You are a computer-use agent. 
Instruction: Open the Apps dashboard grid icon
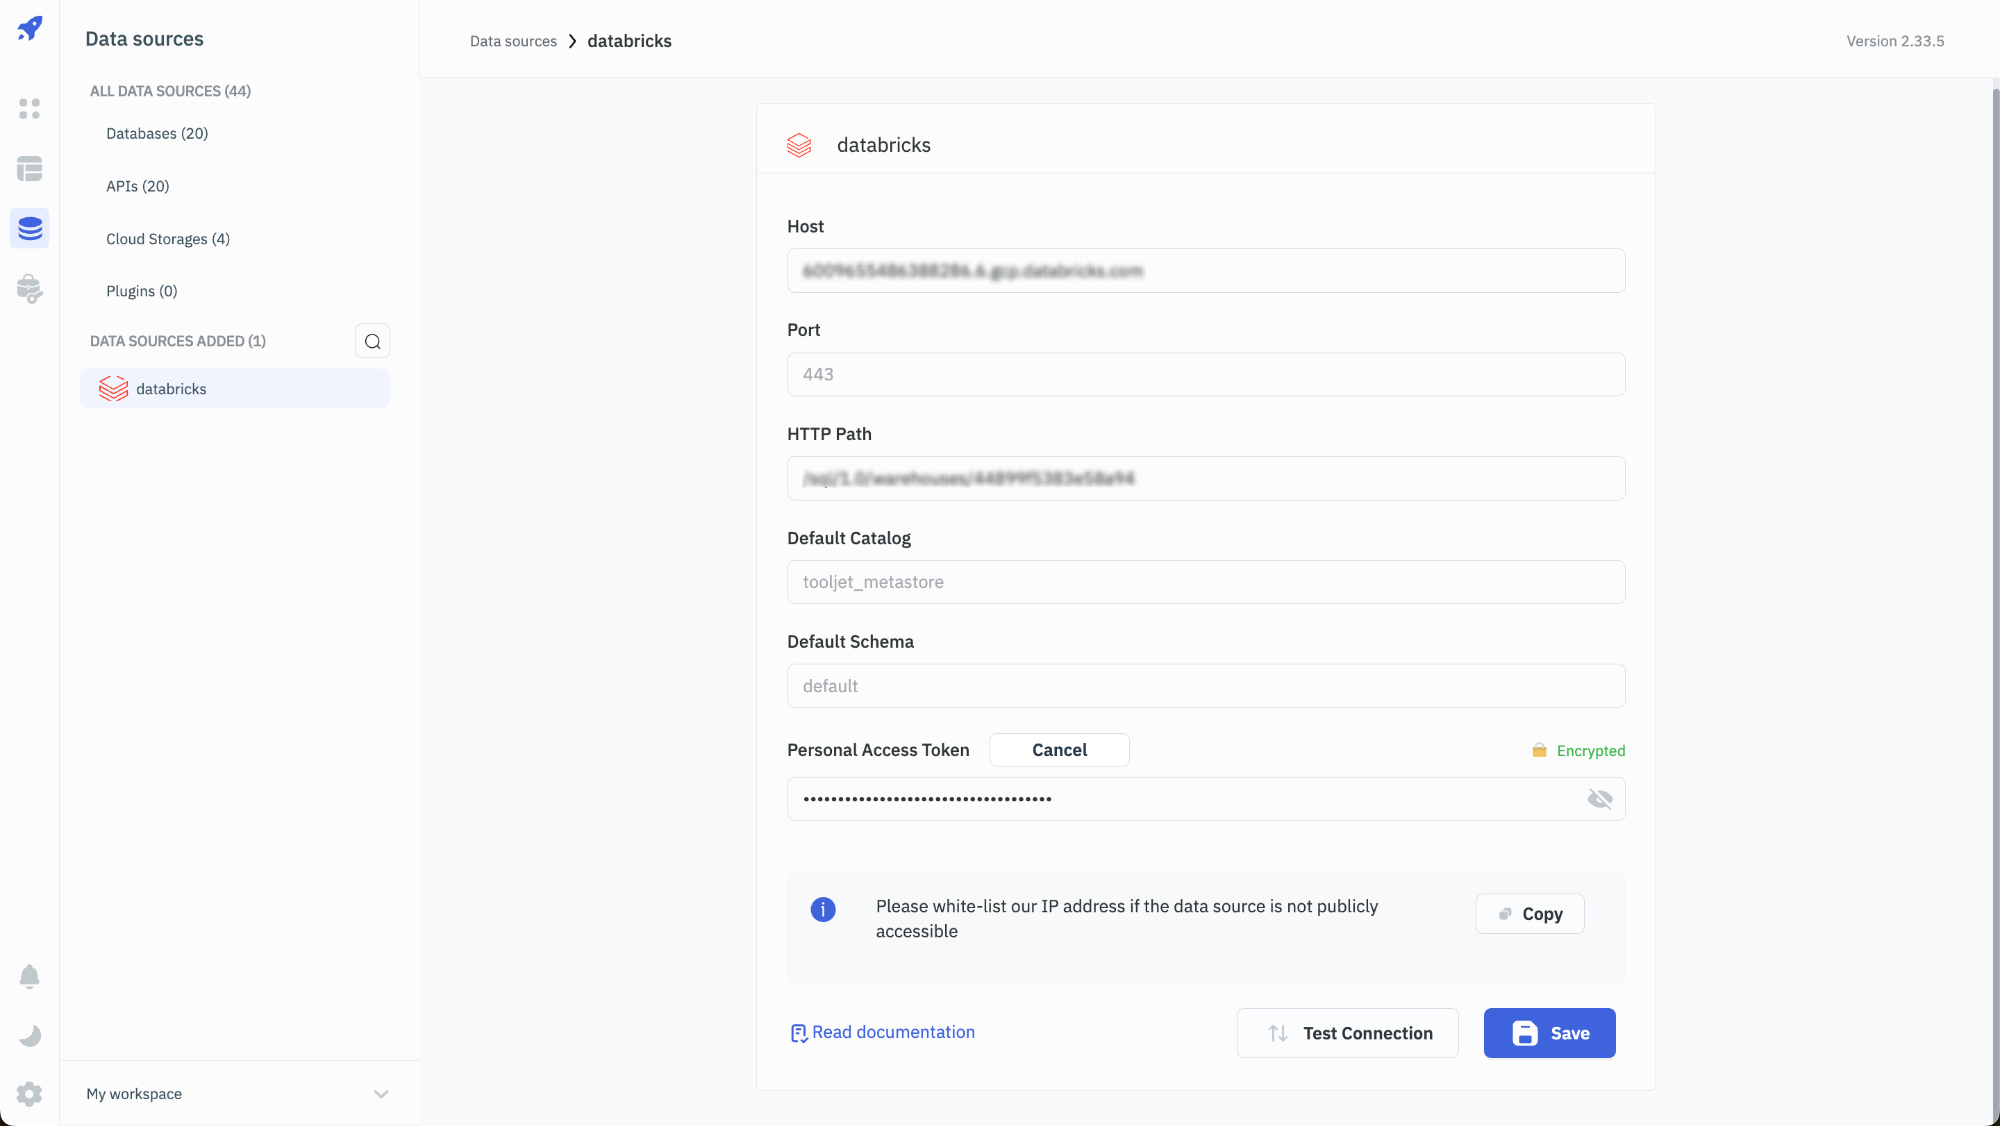30,108
